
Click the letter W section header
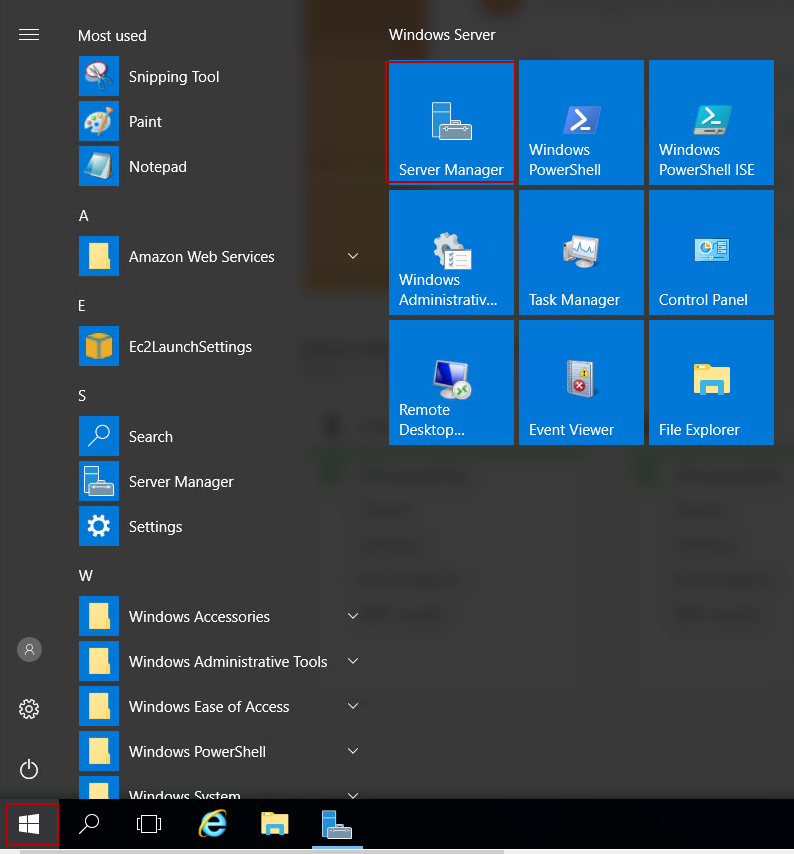pyautogui.click(x=85, y=576)
